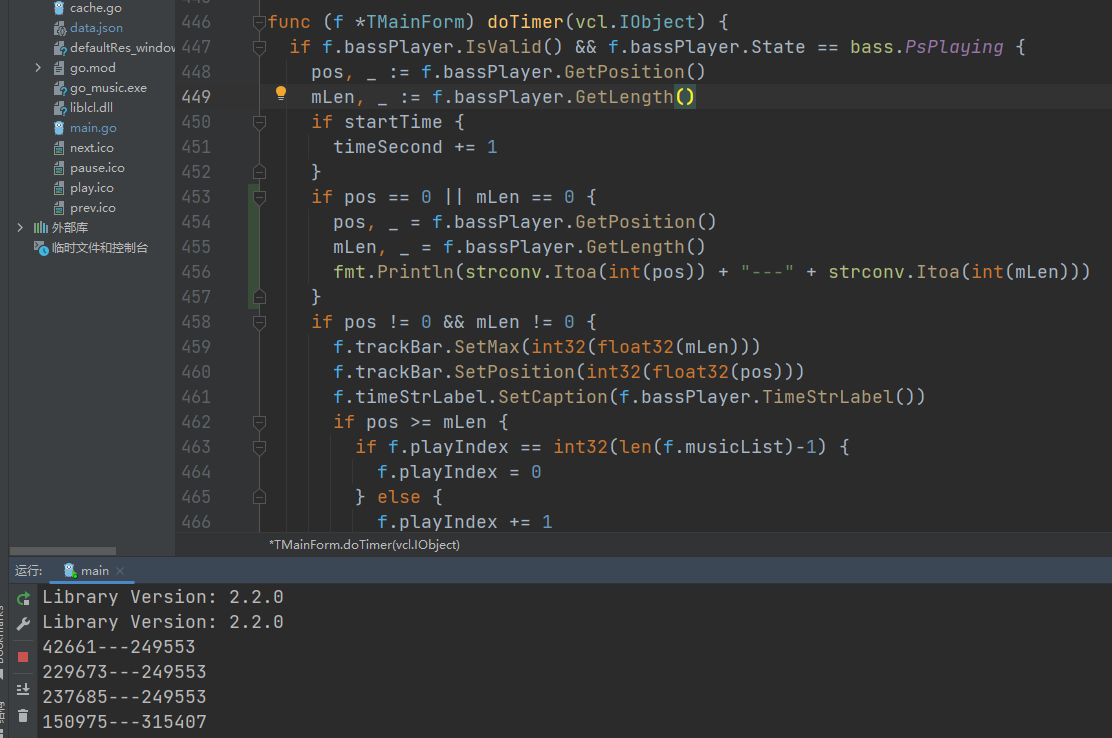The image size is (1112, 738).
Task: Collapse the fold marker on line 453
Action: pyautogui.click(x=260, y=197)
